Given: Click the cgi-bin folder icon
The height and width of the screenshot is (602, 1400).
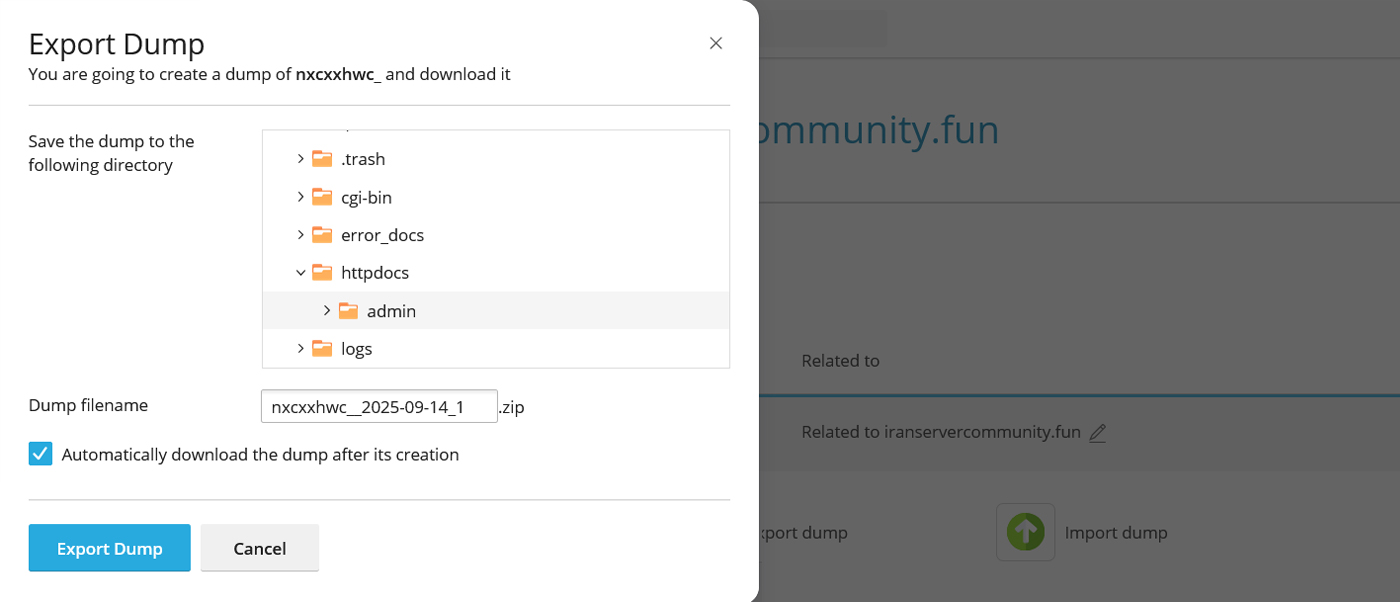Looking at the screenshot, I should click(x=321, y=197).
